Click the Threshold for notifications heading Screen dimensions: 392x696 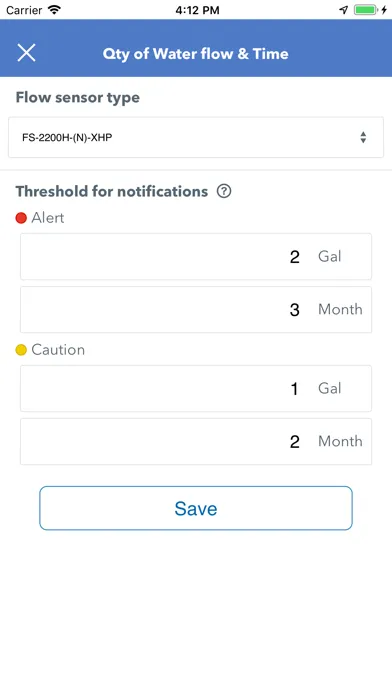click(x=112, y=191)
